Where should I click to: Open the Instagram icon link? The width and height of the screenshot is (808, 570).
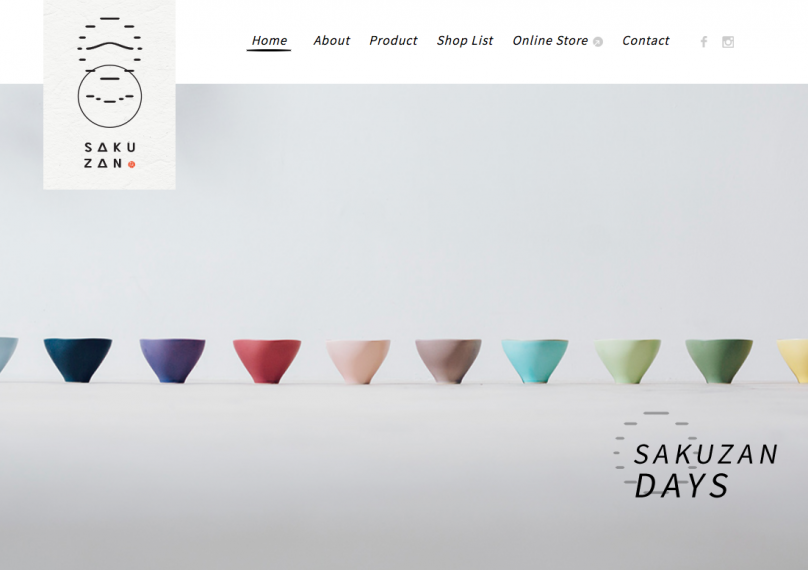coord(728,42)
